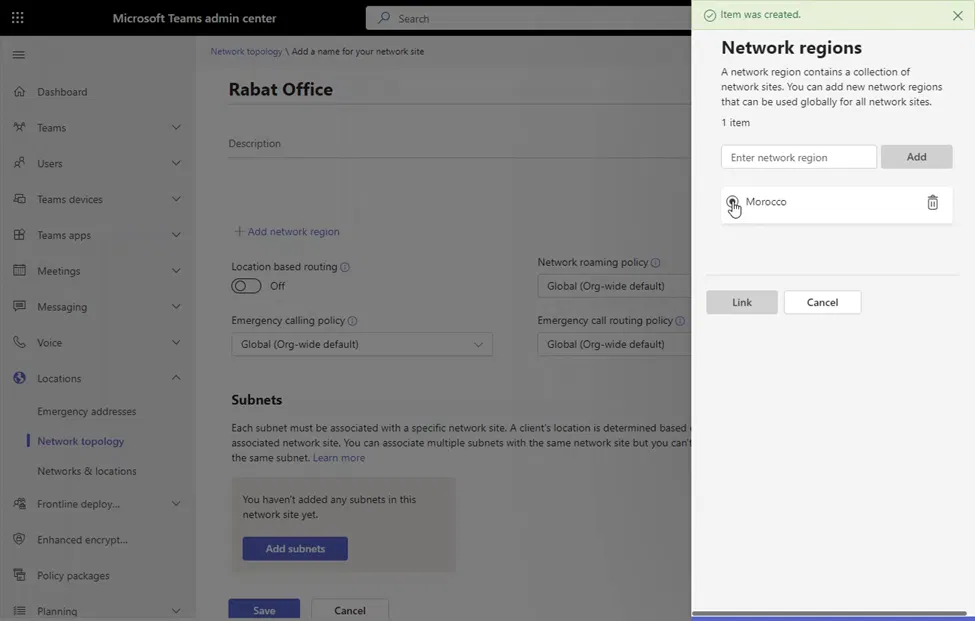This screenshot has height=621, width=975.
Task: Click the Add subnets button
Action: click(295, 549)
